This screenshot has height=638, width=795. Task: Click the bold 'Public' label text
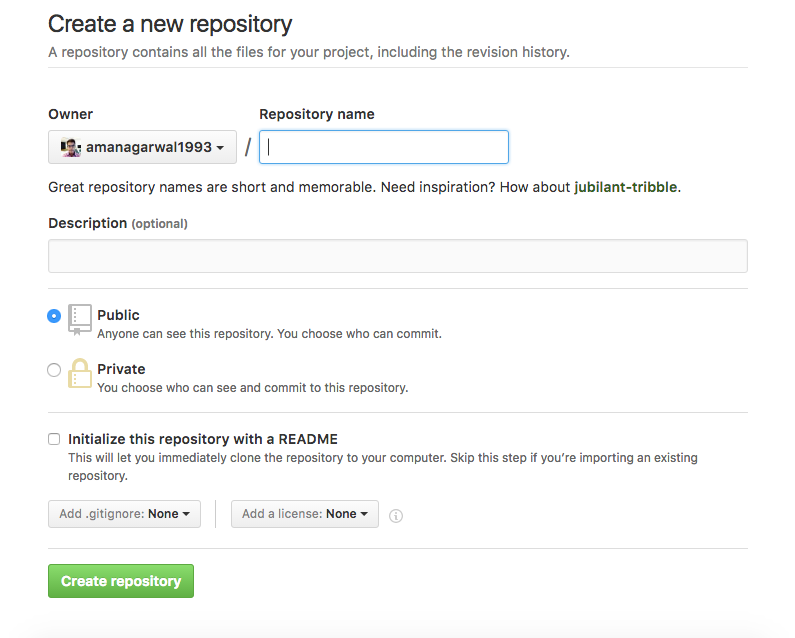(118, 315)
